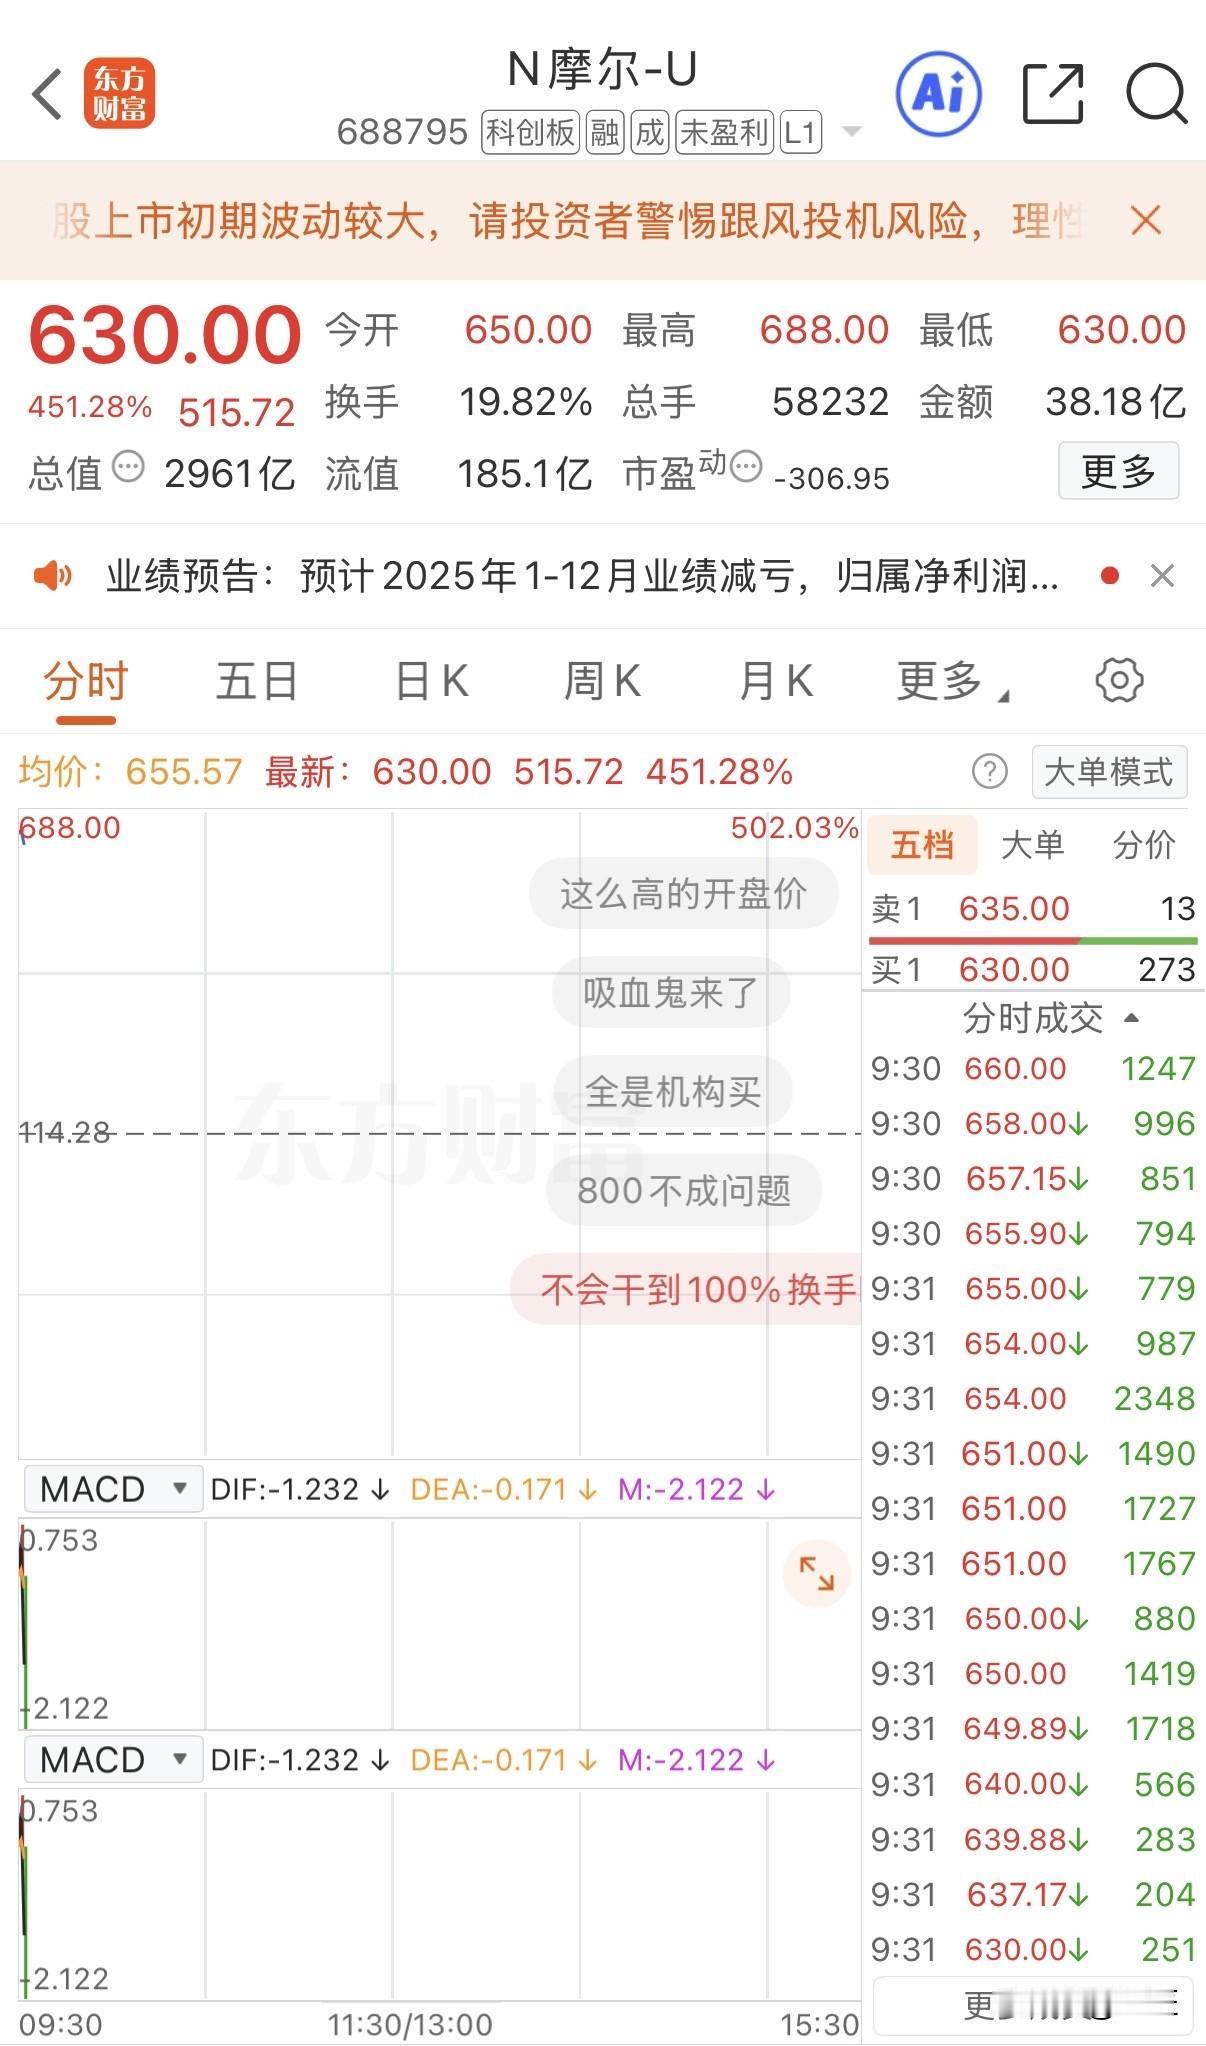Image resolution: width=1206 pixels, height=2046 pixels.
Task: Tap red comment bubble 不会干到100%换手
Action: coord(686,1289)
